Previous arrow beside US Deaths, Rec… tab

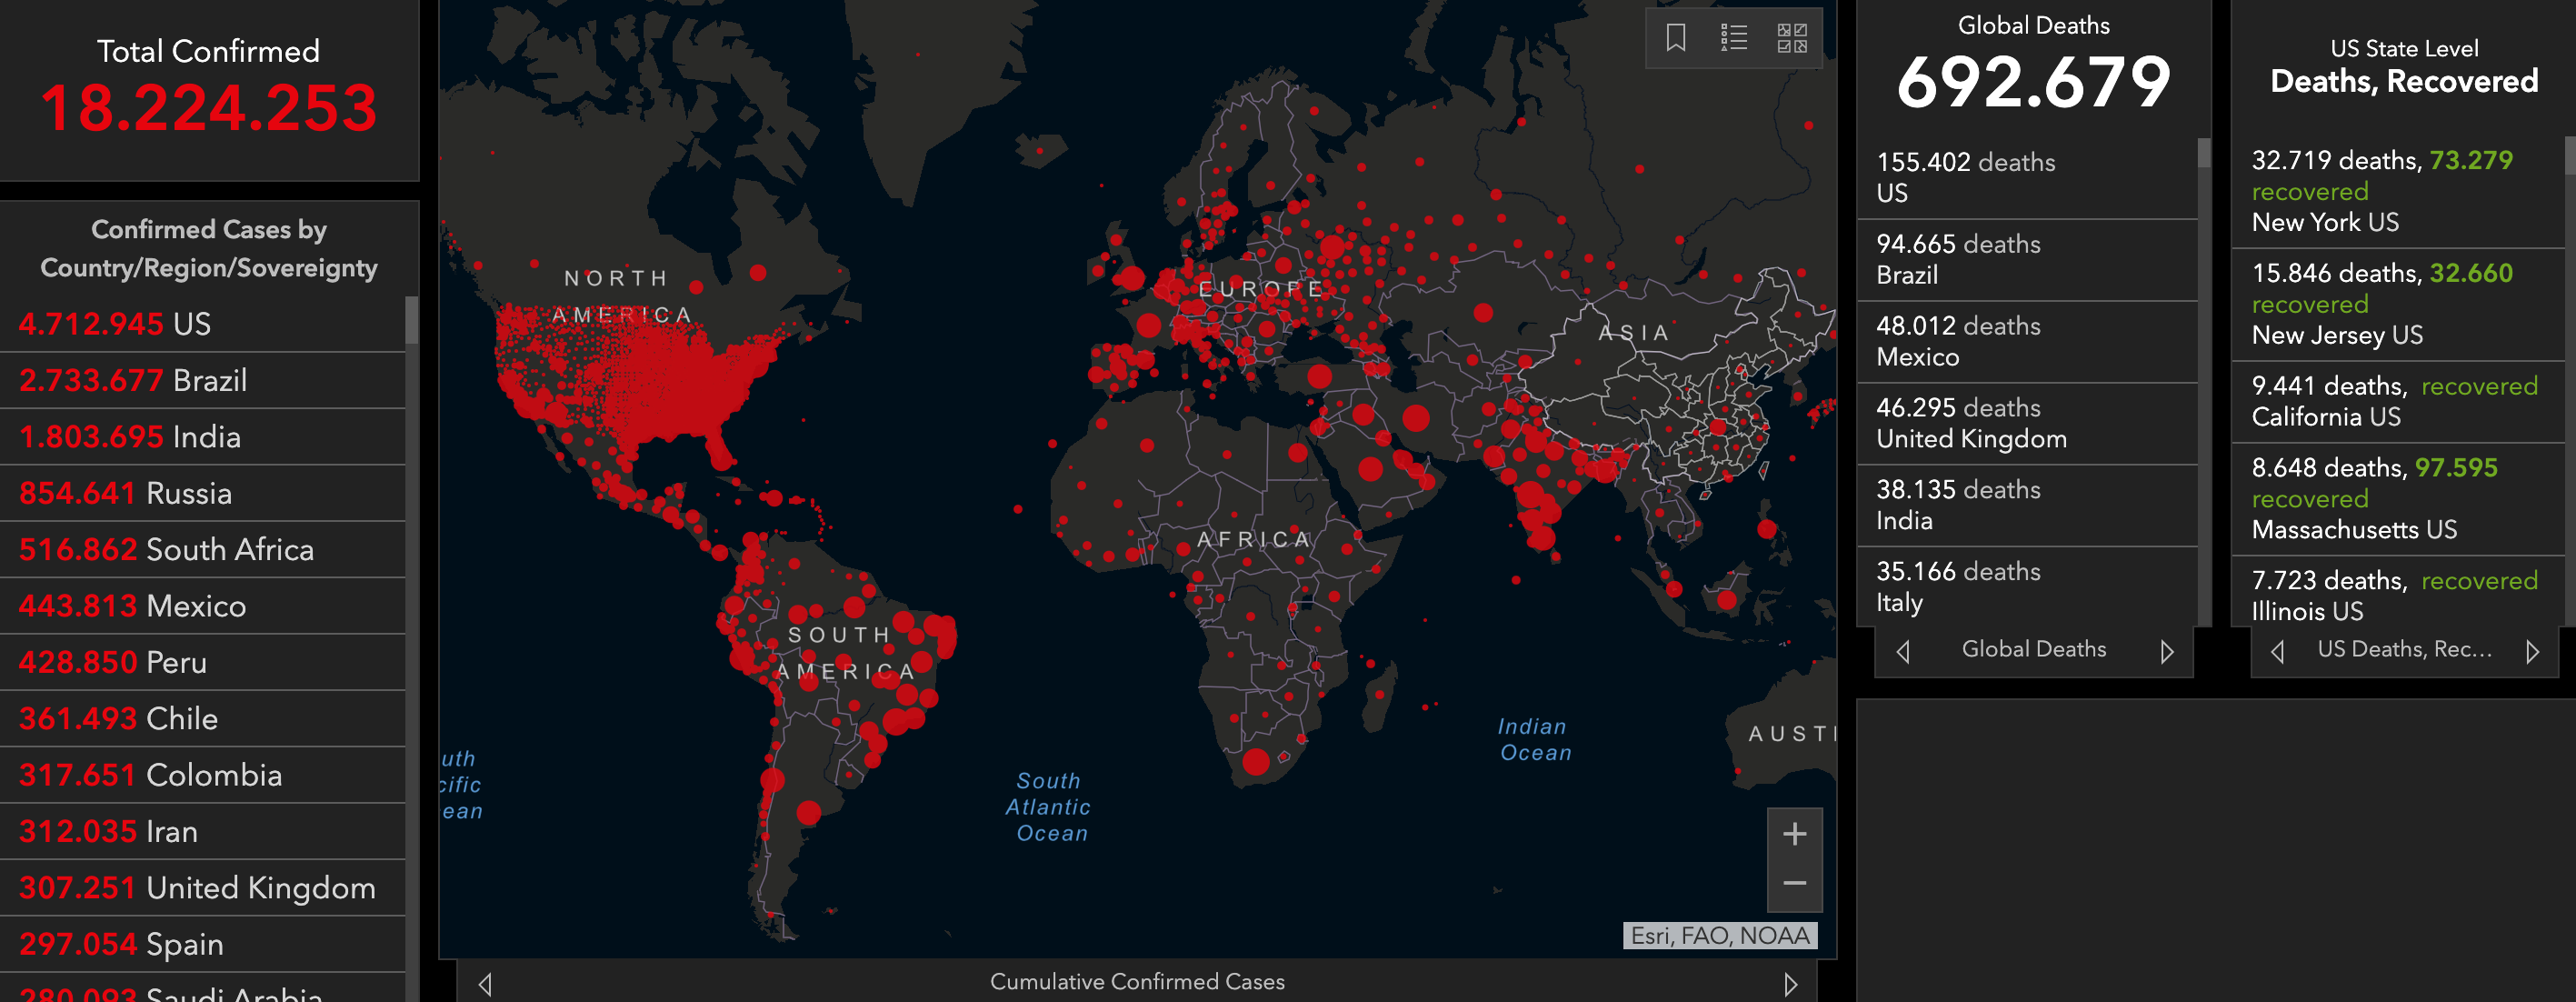(2277, 652)
